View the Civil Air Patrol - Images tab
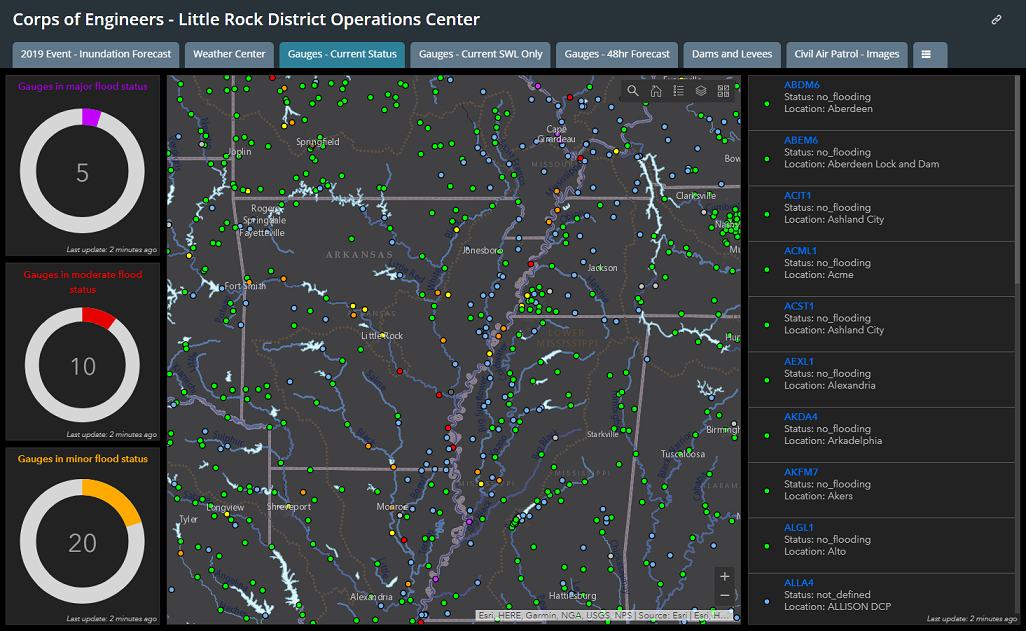 (846, 54)
